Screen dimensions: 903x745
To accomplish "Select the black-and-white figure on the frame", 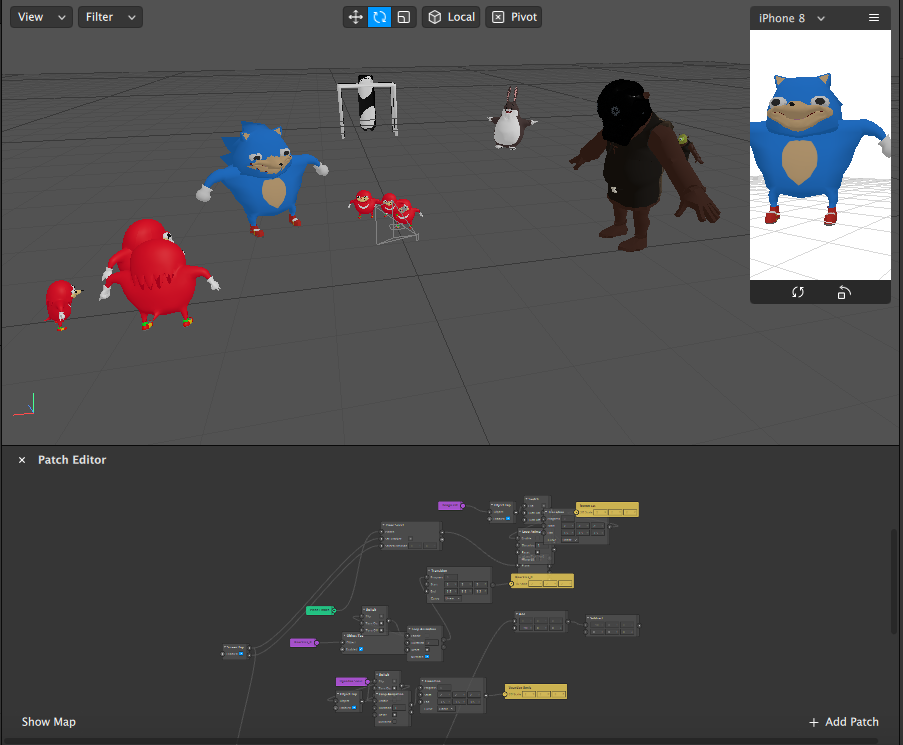I will tap(367, 105).
